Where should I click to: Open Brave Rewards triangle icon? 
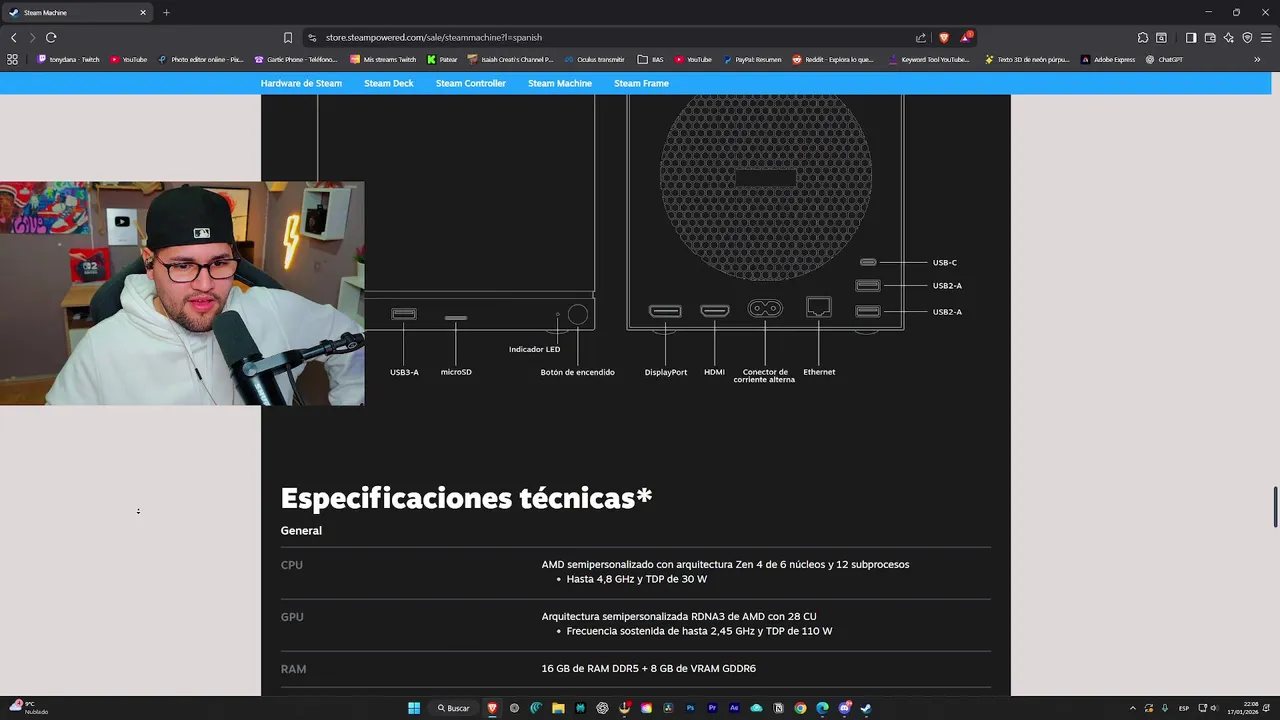(966, 37)
